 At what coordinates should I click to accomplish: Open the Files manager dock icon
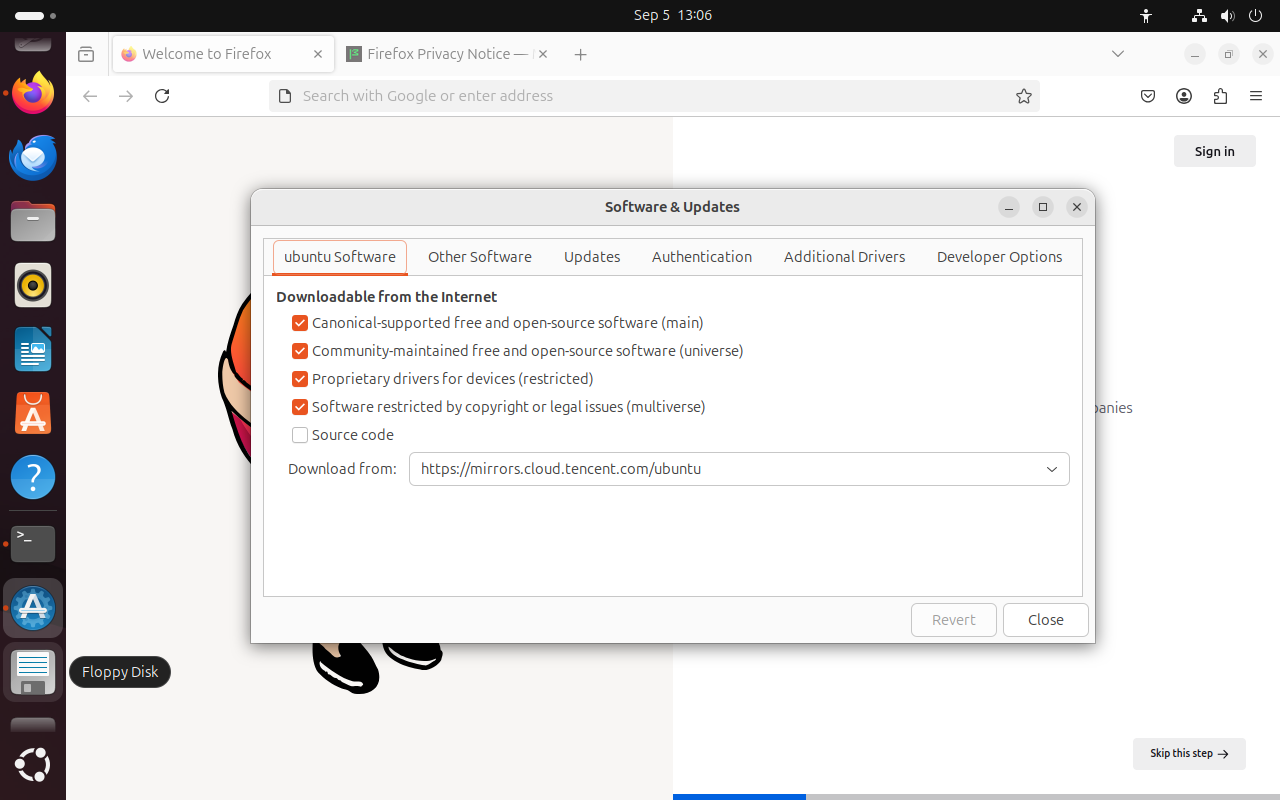pos(33,222)
